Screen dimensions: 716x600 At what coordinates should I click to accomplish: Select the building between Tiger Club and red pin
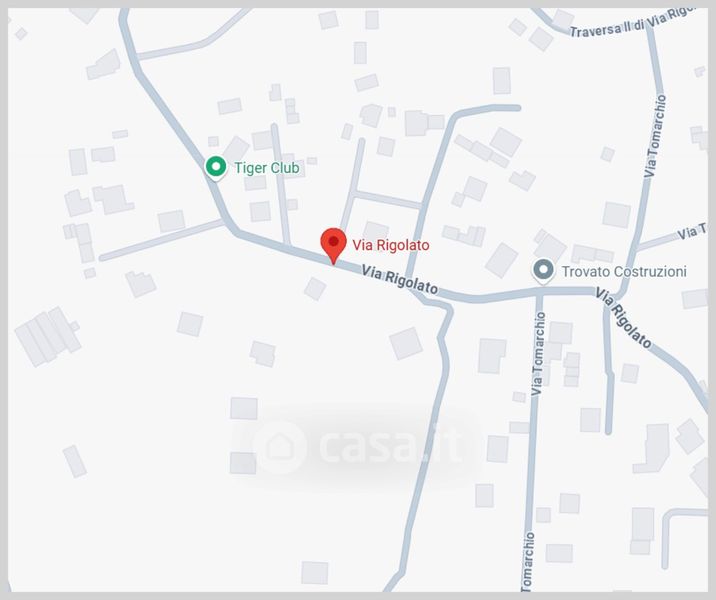tap(260, 211)
